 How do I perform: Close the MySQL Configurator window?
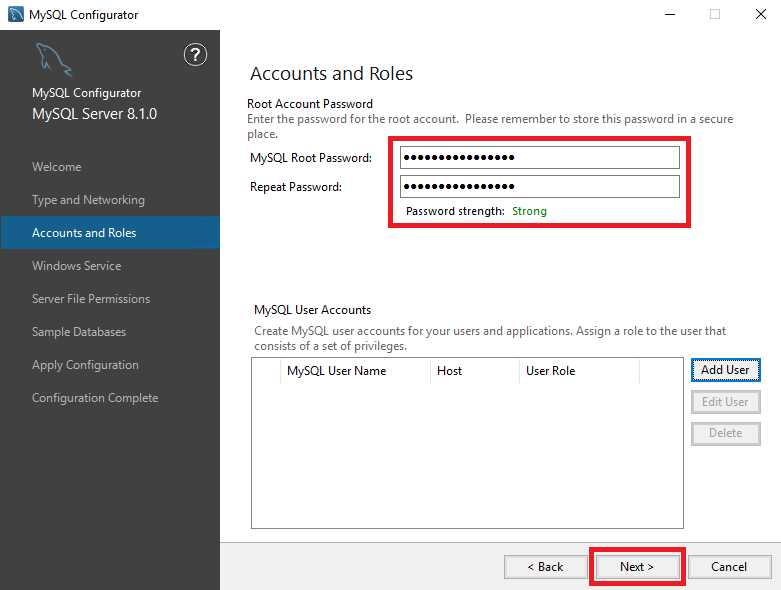point(761,14)
